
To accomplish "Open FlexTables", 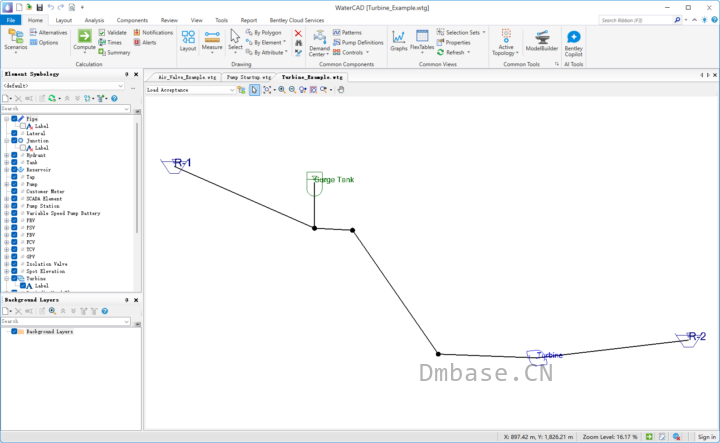I will pos(422,40).
